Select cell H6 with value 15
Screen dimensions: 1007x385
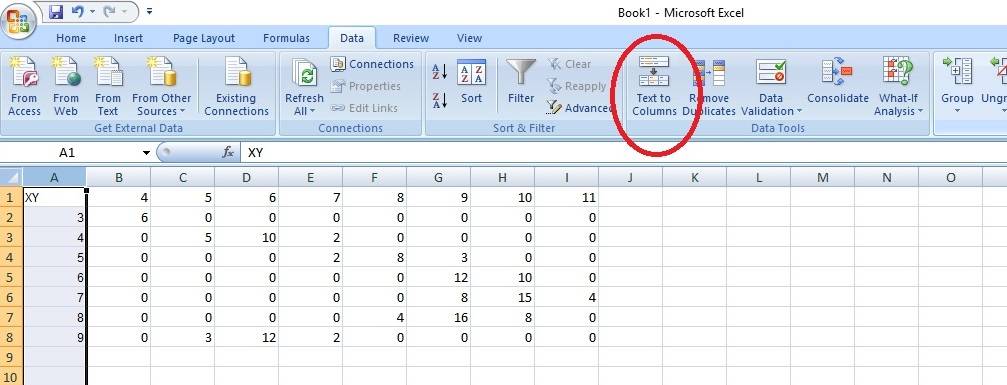502,297
